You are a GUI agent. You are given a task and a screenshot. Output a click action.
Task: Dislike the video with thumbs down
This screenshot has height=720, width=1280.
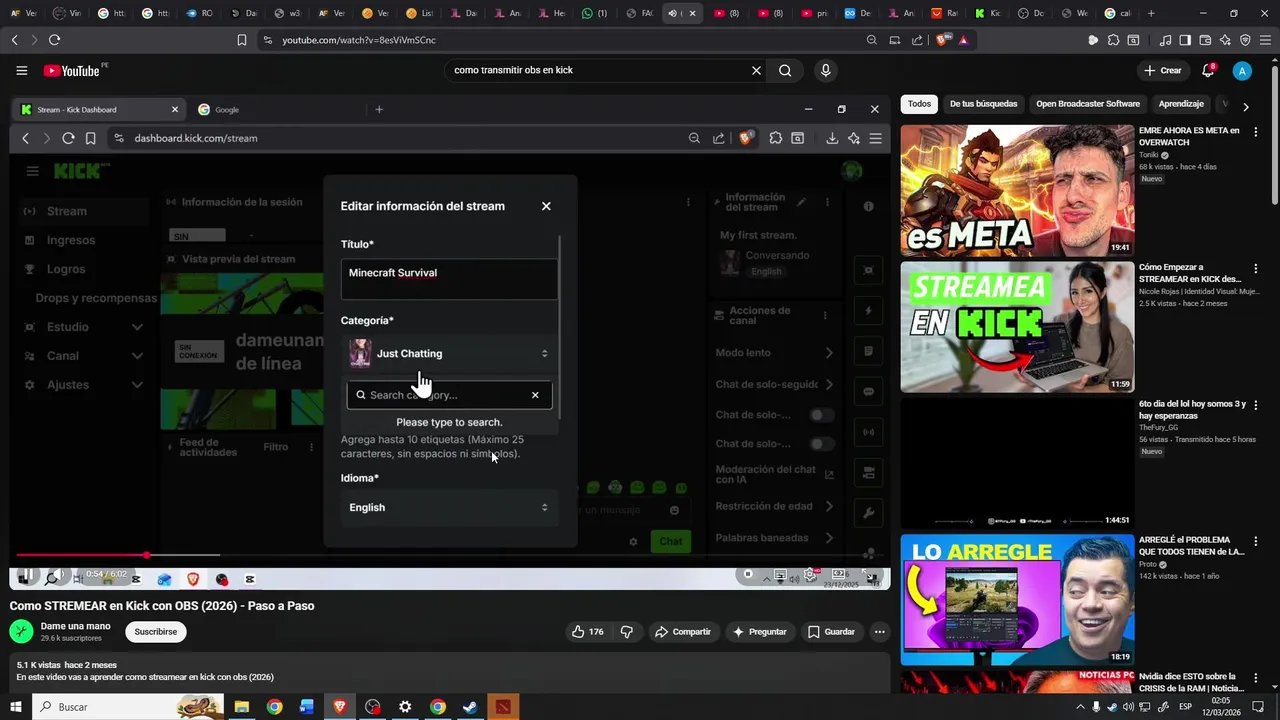tap(627, 632)
